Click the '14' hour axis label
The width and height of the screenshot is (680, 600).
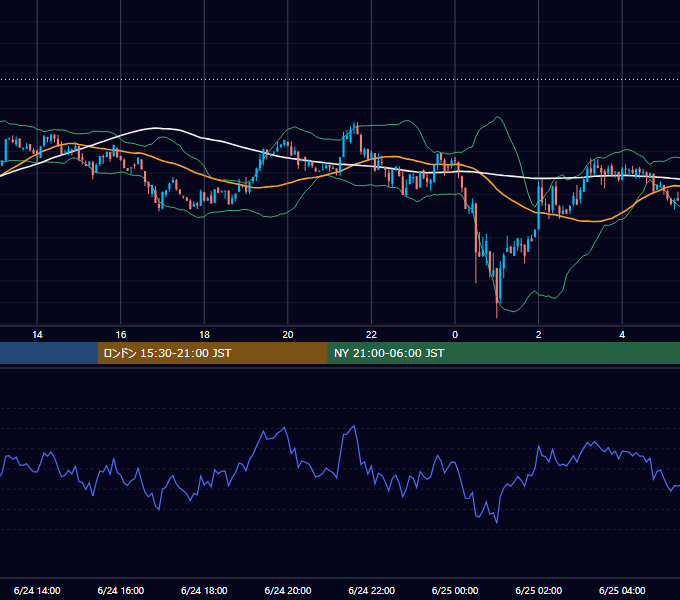pos(37,335)
